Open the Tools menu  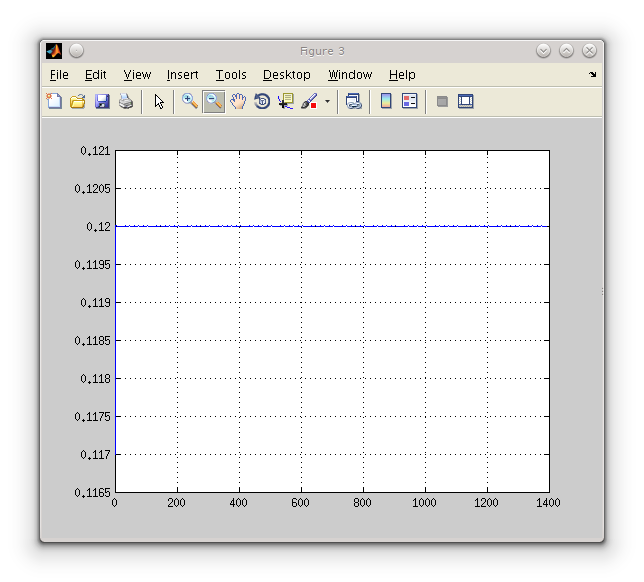(230, 75)
